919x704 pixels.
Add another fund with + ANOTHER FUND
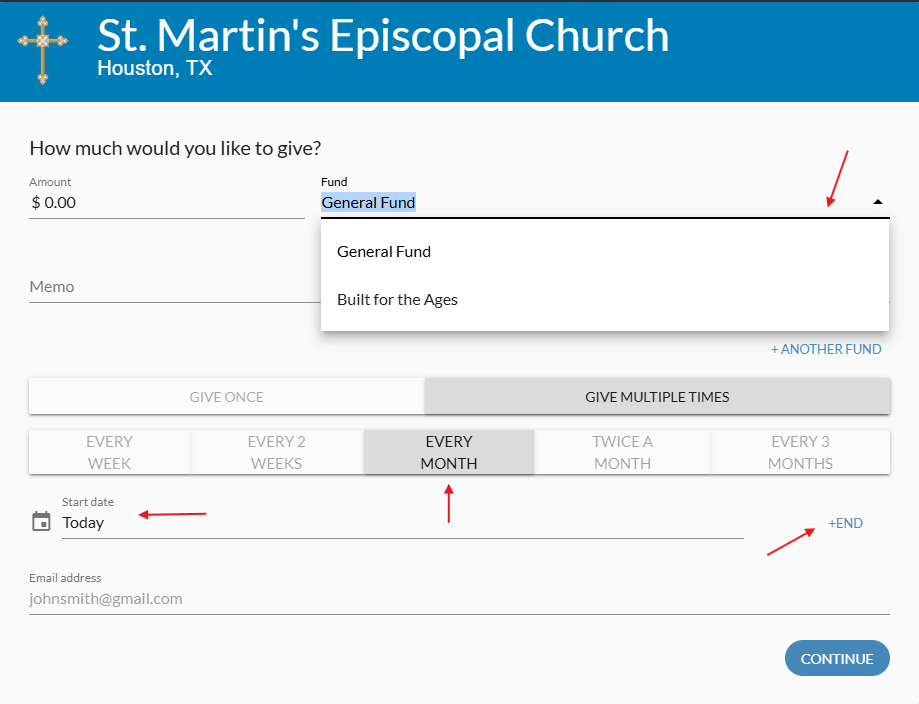tap(826, 349)
